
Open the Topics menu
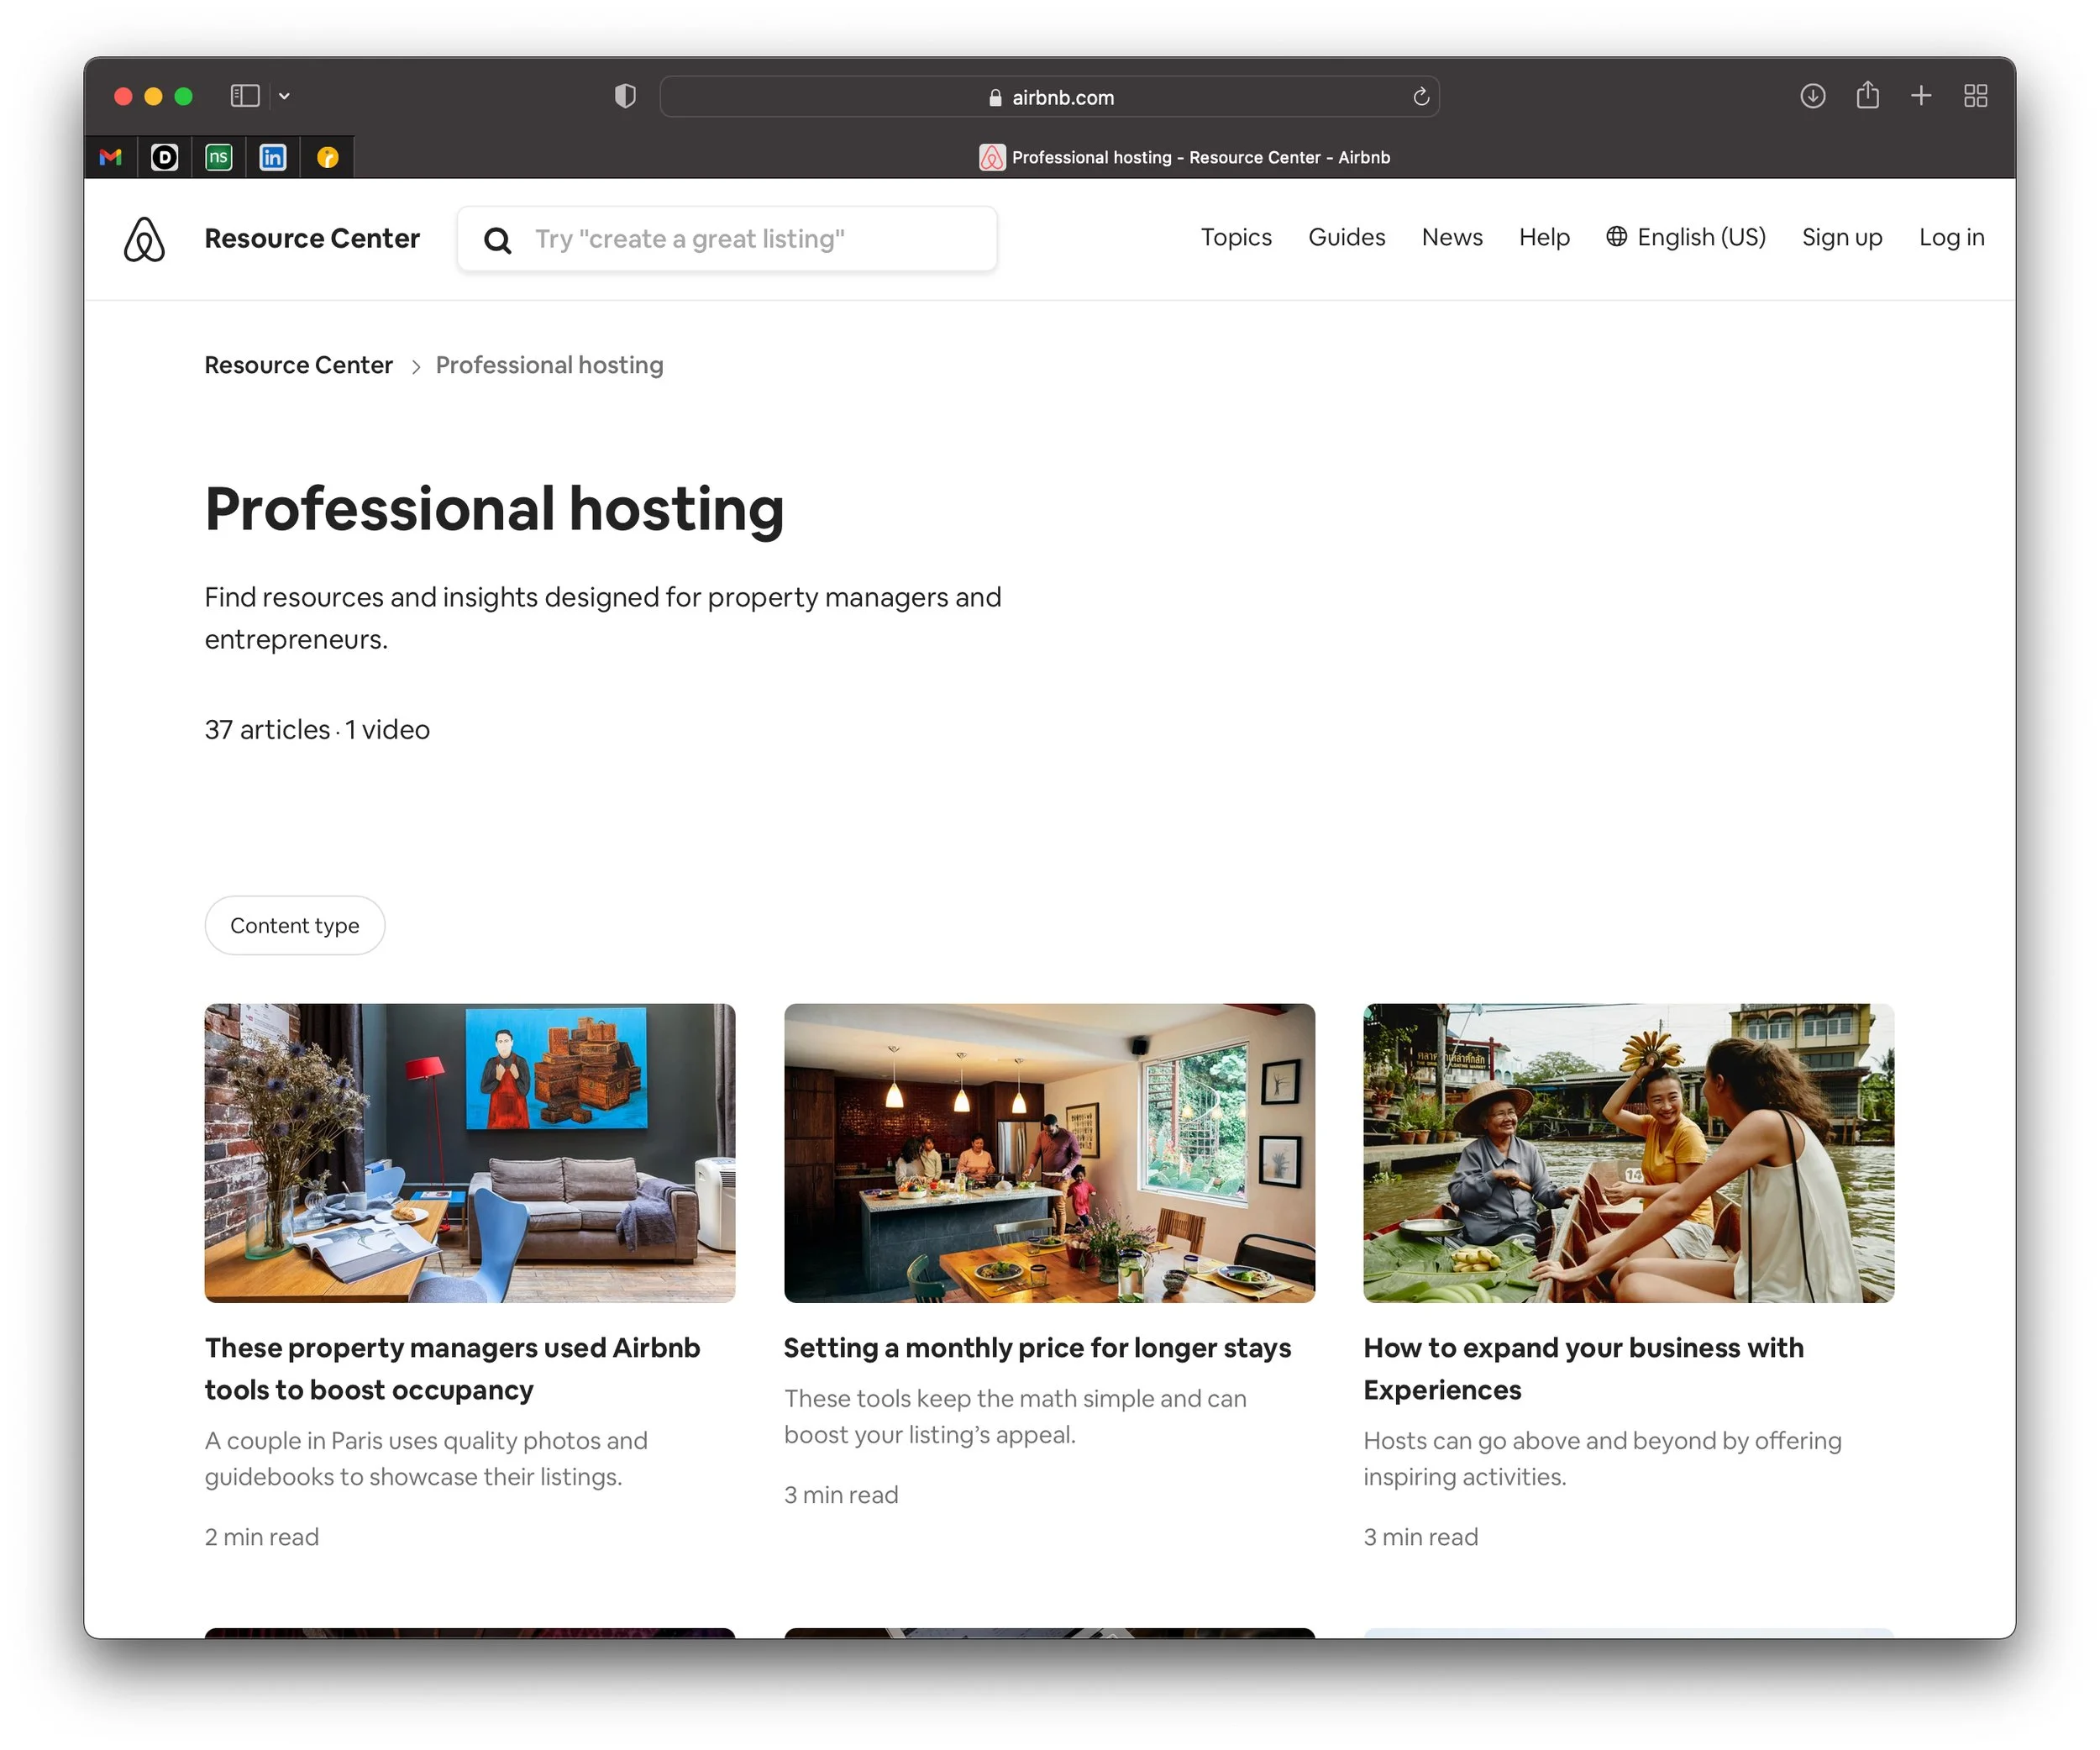(1236, 237)
